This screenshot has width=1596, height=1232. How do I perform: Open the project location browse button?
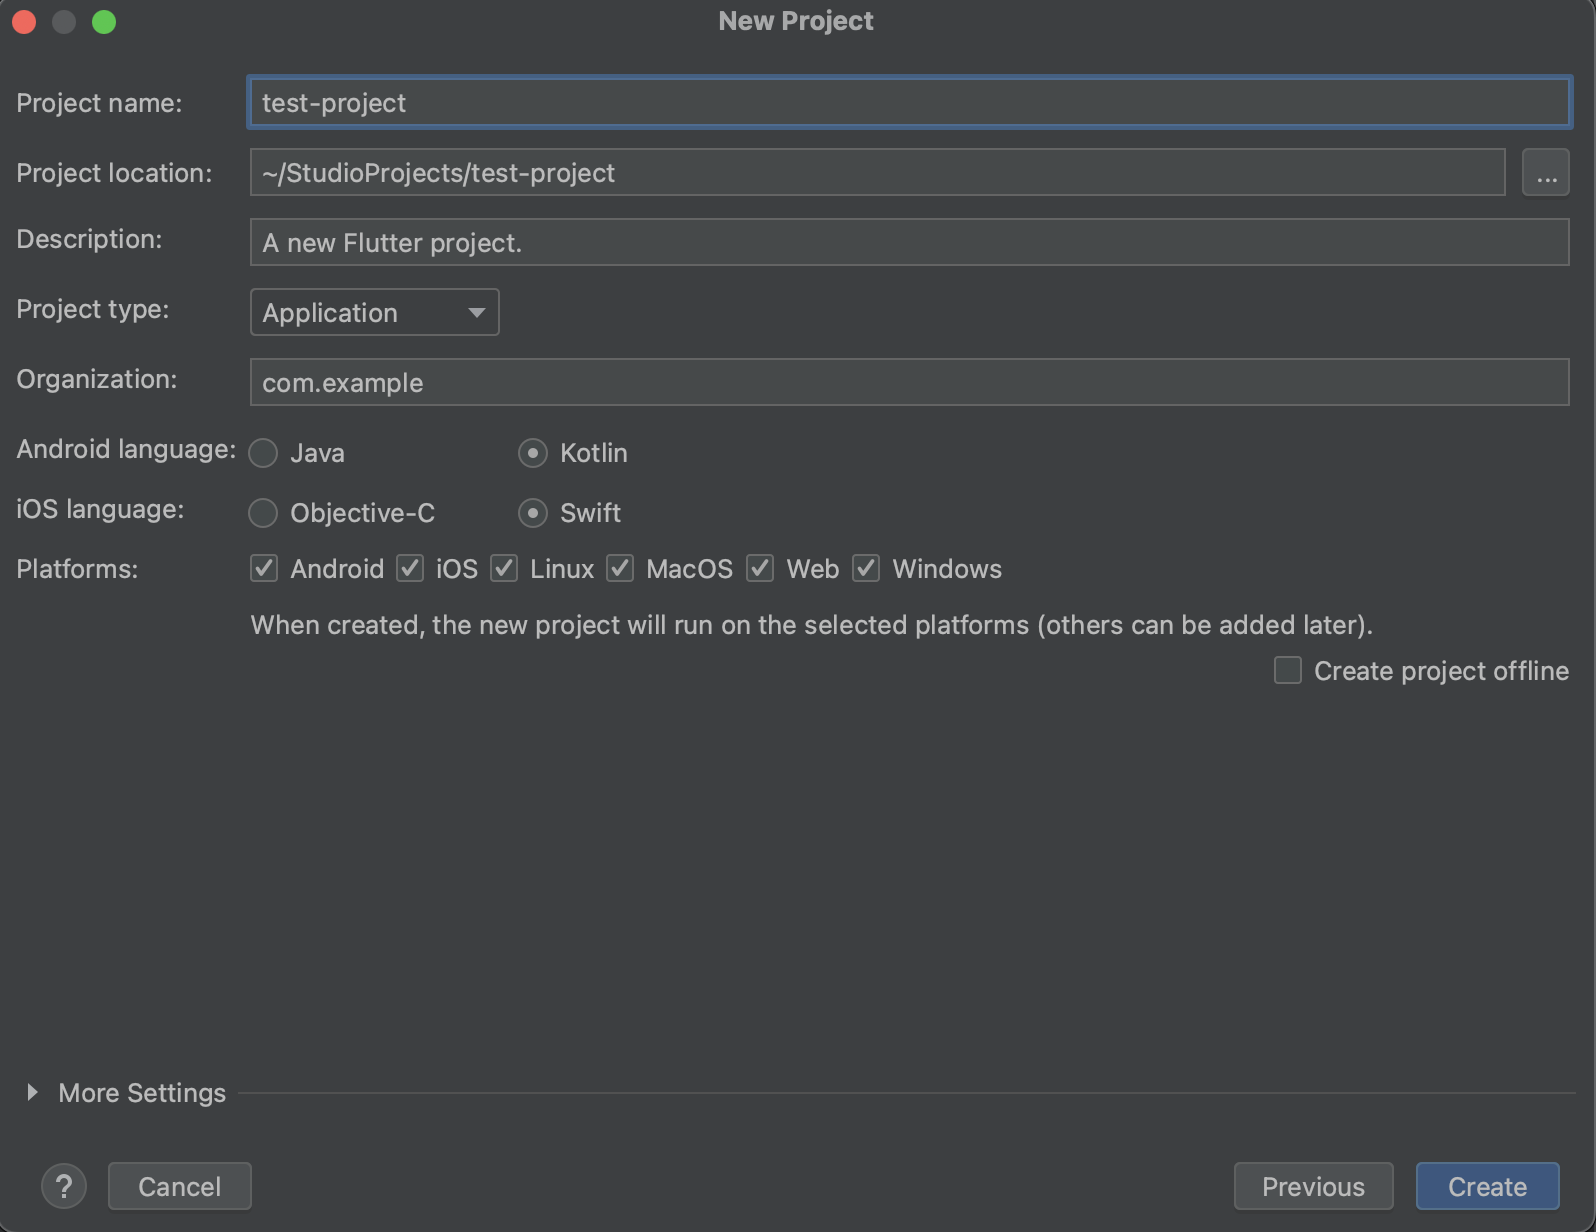[x=1545, y=173]
